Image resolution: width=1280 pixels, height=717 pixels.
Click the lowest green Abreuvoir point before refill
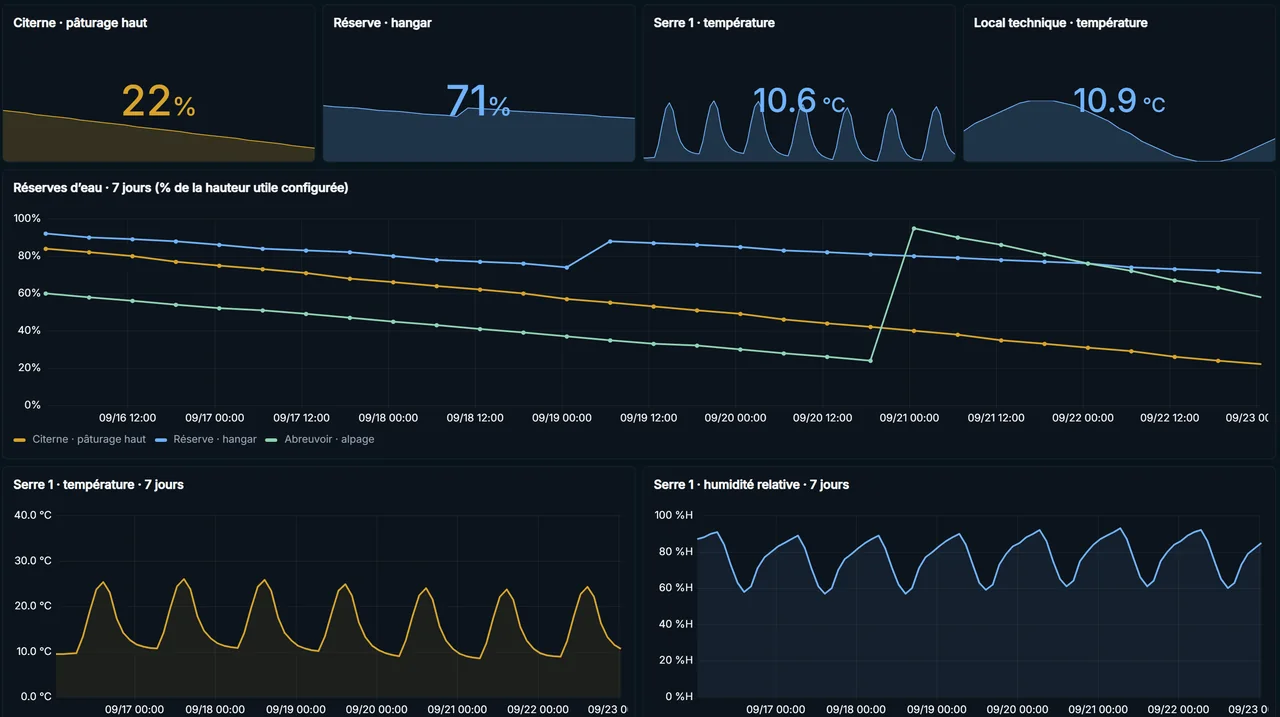click(870, 360)
